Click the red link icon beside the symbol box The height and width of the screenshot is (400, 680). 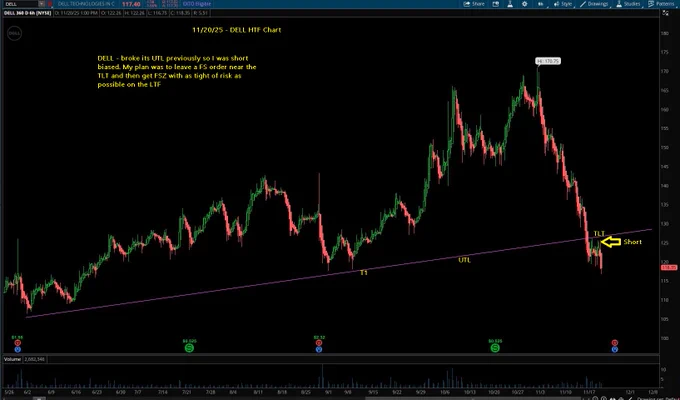(x=50, y=4)
